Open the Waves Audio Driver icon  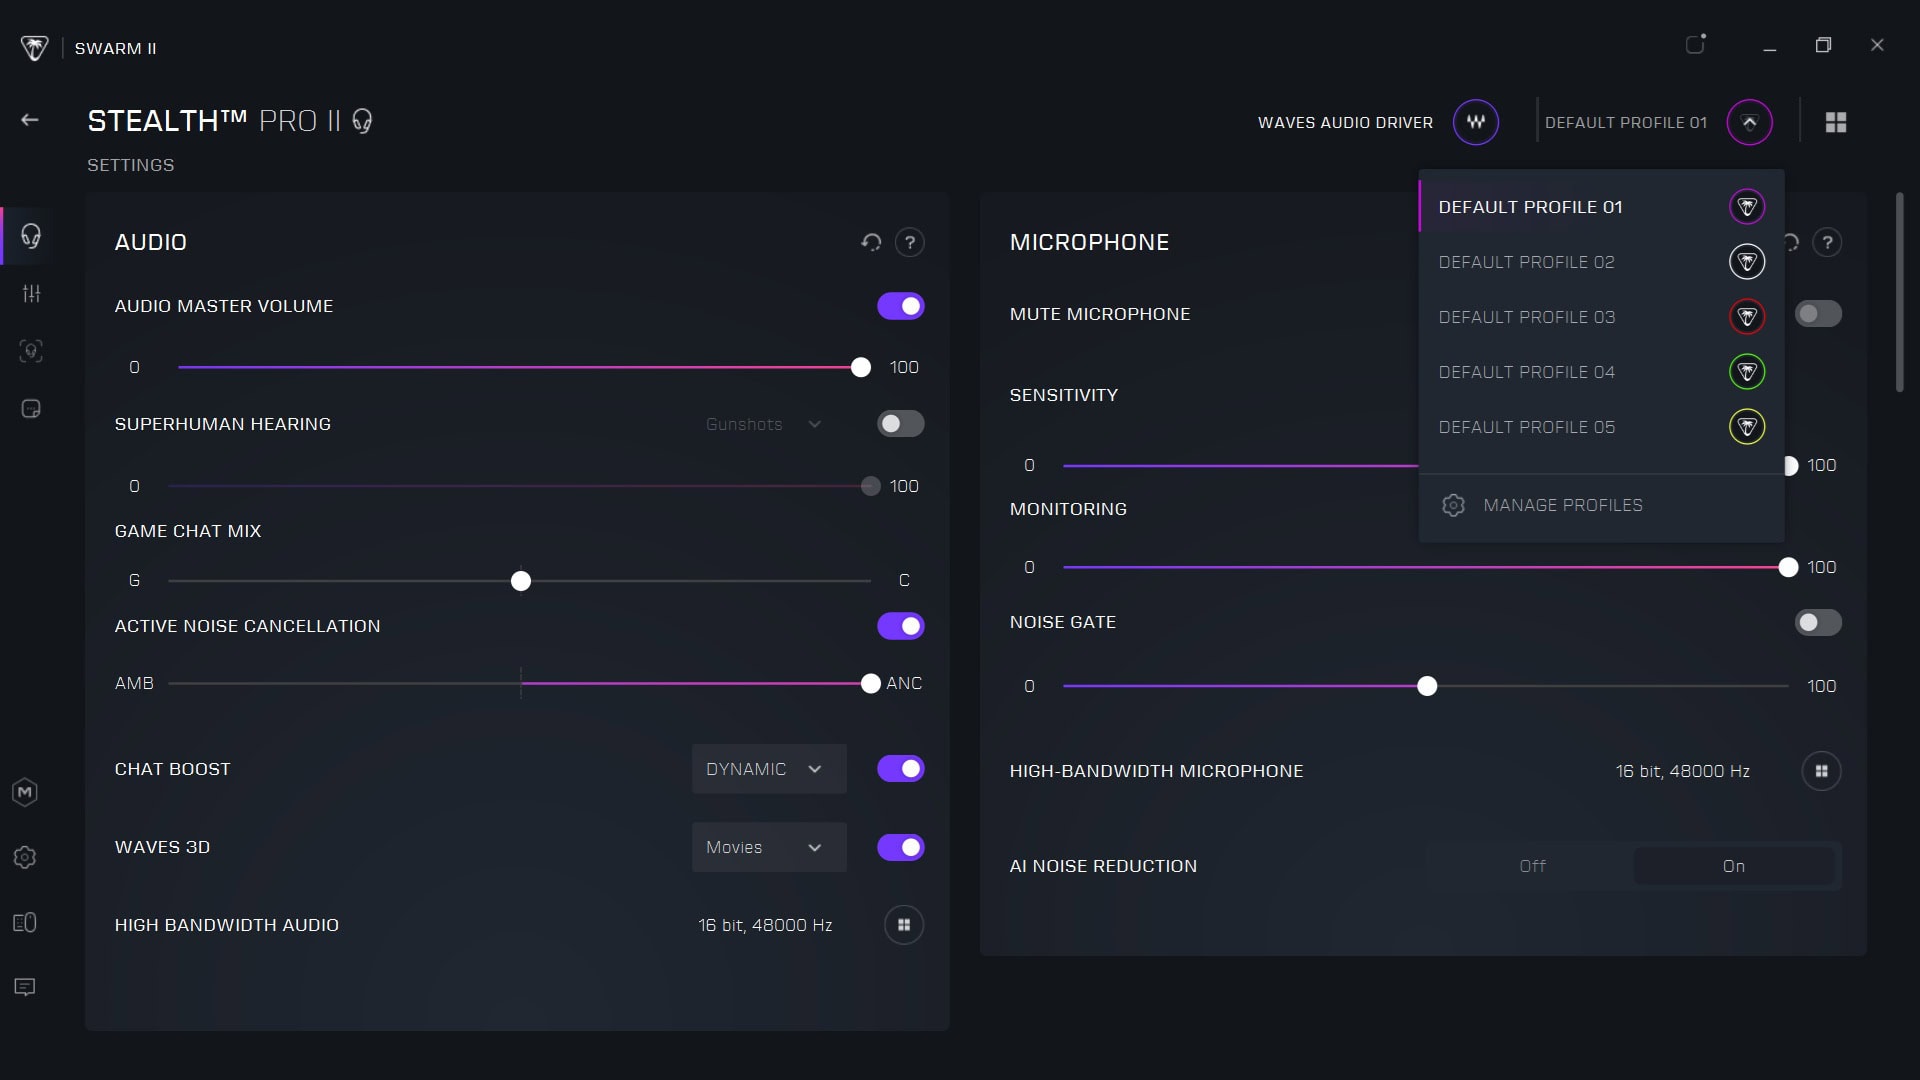1476,122
